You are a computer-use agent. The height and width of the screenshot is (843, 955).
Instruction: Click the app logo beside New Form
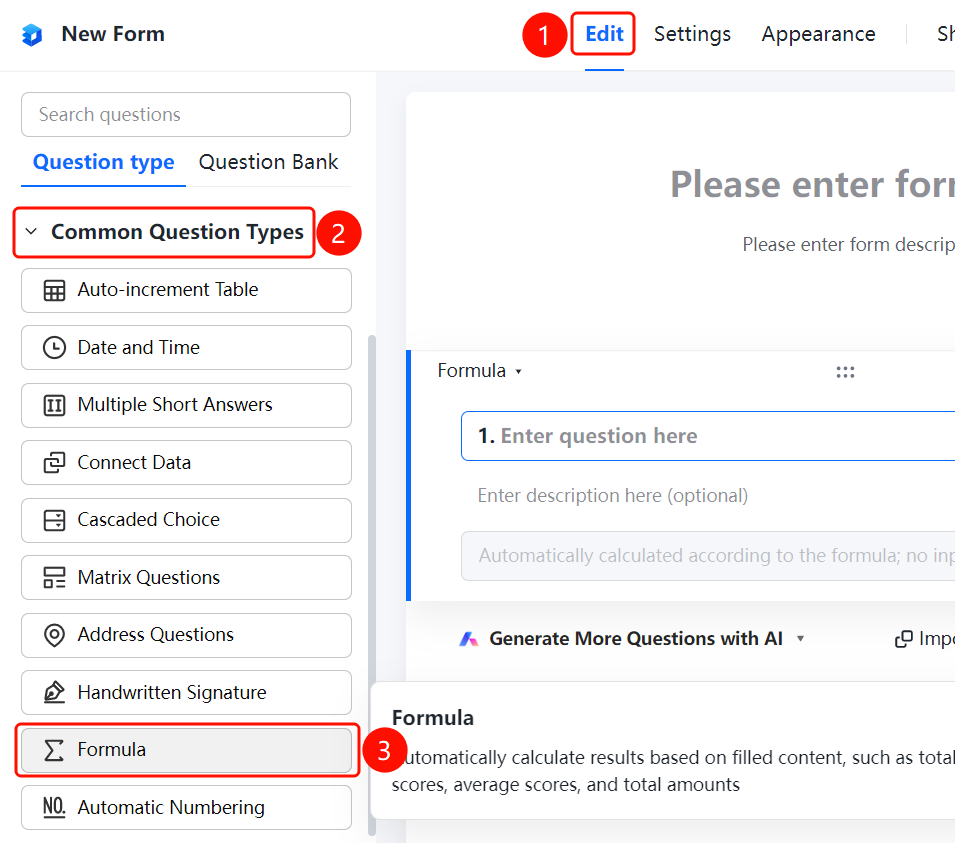point(32,35)
